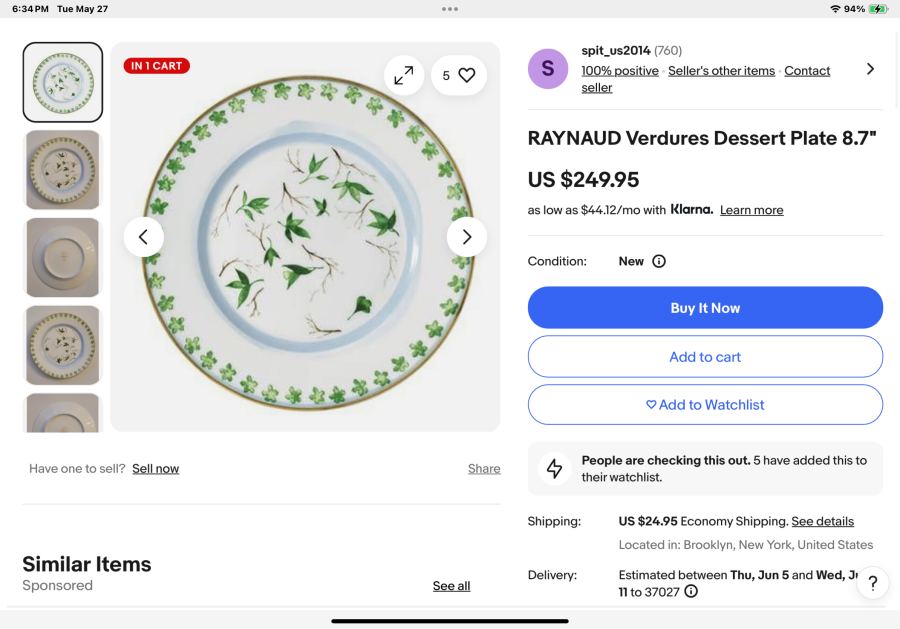Viewport: 900px width, 629px height.
Task: Open Klarna Learn more link
Action: point(751,210)
